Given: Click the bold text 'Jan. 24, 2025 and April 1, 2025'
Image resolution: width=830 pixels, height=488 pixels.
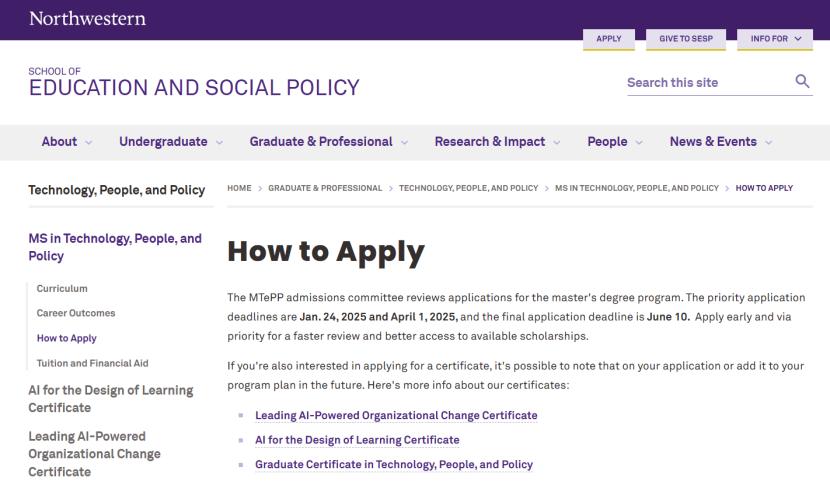Looking at the screenshot, I should coord(378,317).
